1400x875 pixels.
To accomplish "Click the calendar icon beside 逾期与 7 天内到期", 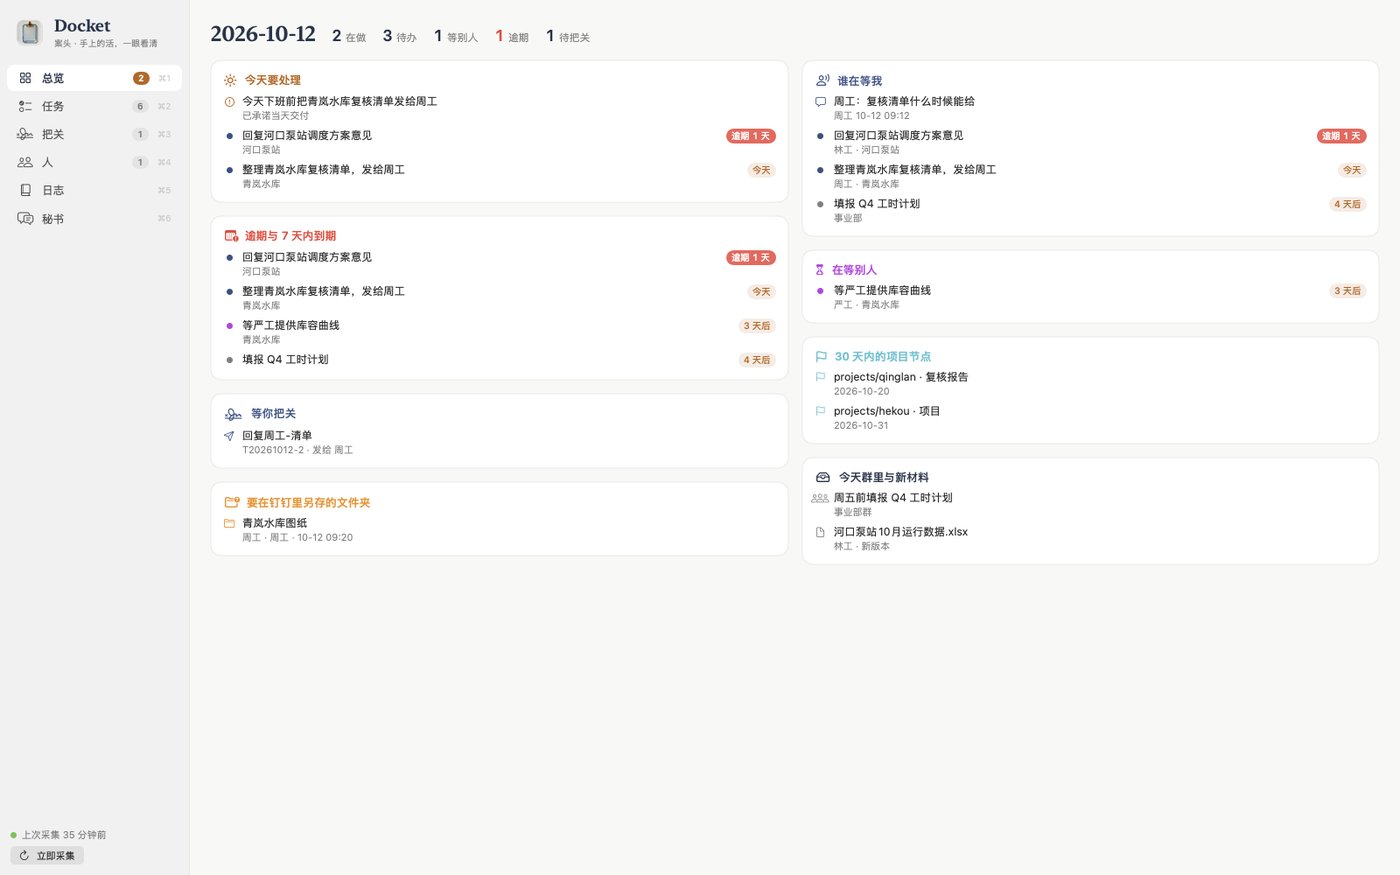I will click(231, 236).
